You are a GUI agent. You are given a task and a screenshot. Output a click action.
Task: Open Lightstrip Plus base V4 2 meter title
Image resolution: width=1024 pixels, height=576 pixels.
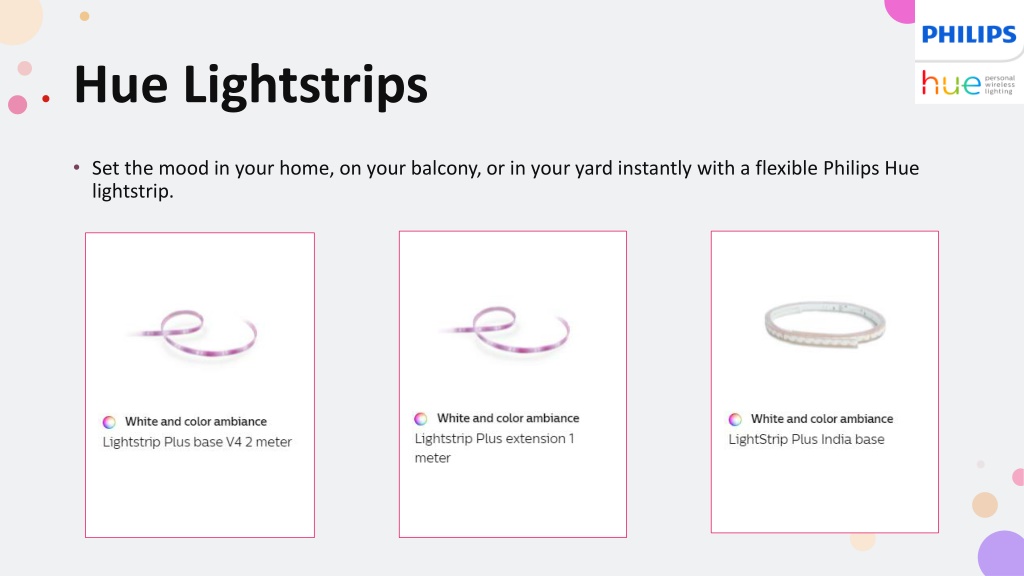coord(197,442)
